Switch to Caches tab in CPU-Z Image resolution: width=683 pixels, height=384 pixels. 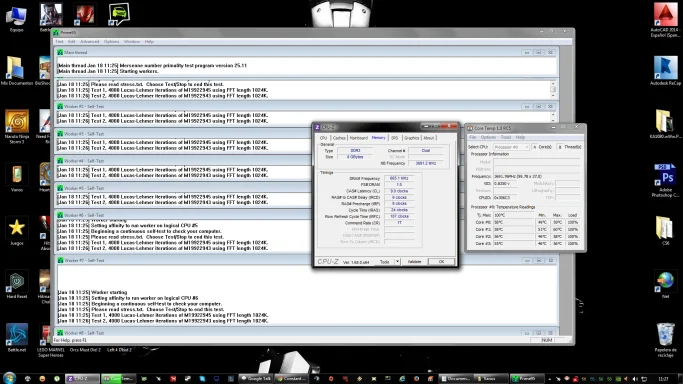click(x=339, y=138)
